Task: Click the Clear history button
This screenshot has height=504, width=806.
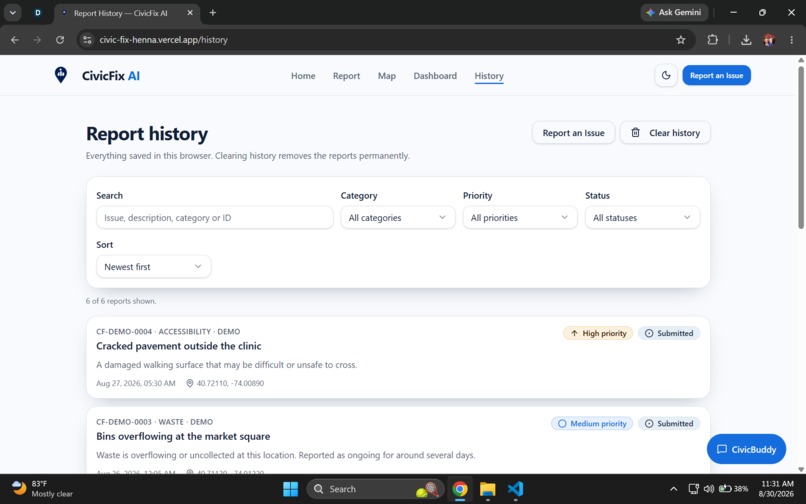Action: 665,133
